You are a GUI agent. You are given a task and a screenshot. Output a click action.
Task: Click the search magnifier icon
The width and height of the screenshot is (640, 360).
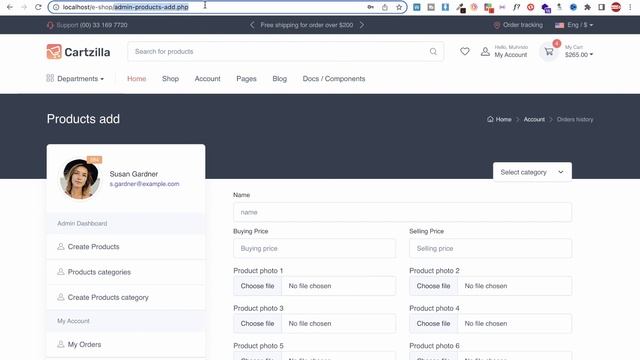click(433, 51)
